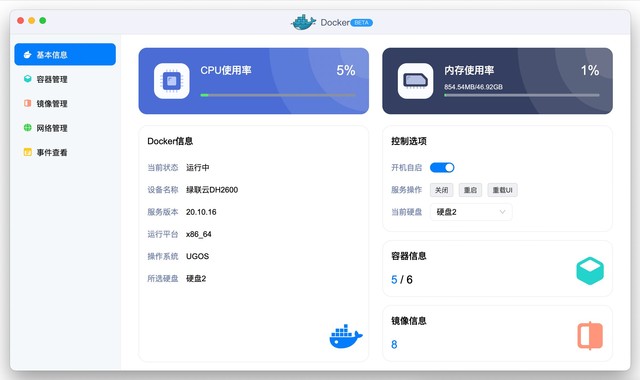Click the orange image info icon

[x=590, y=336]
